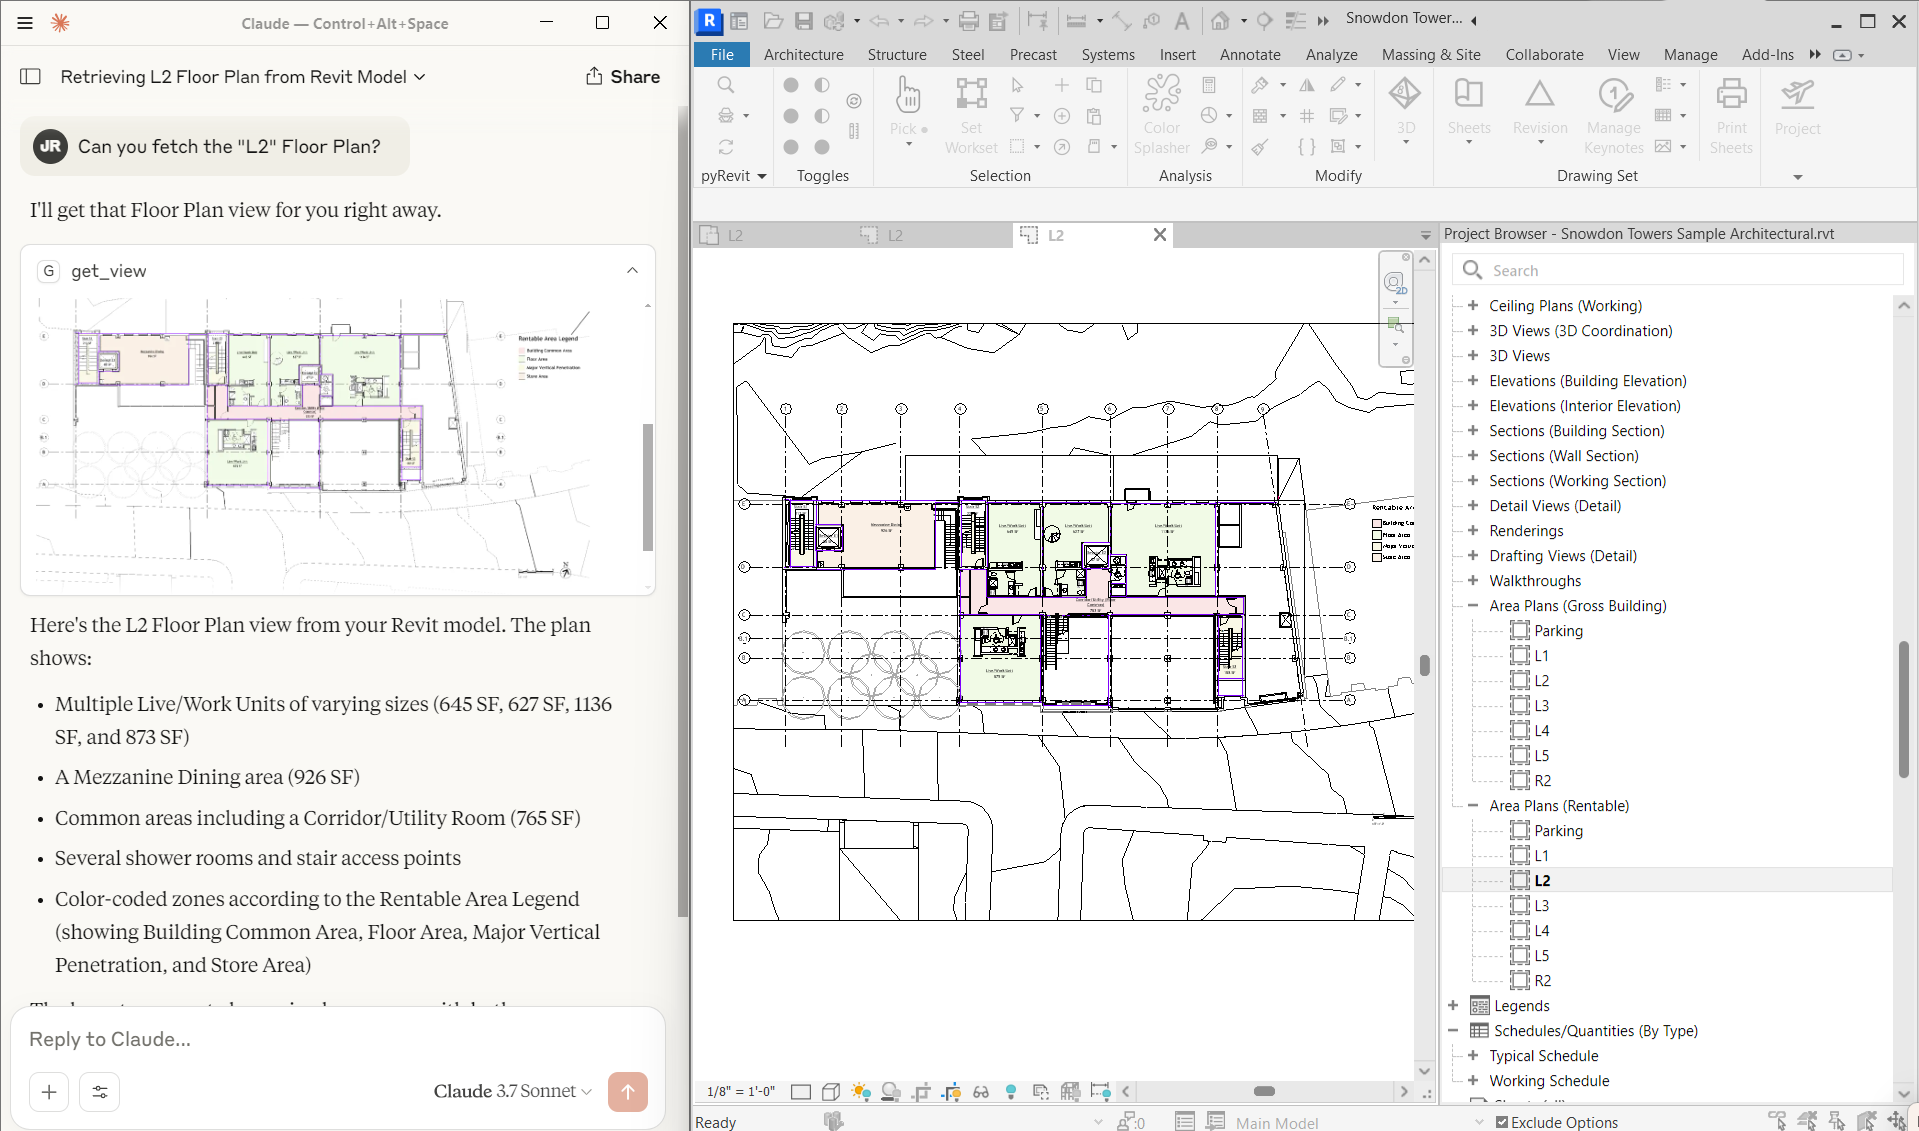Screen dimensions: 1919x1131
Task: Click the 1/8" = 1'-0" view scale
Action: coord(740,1091)
